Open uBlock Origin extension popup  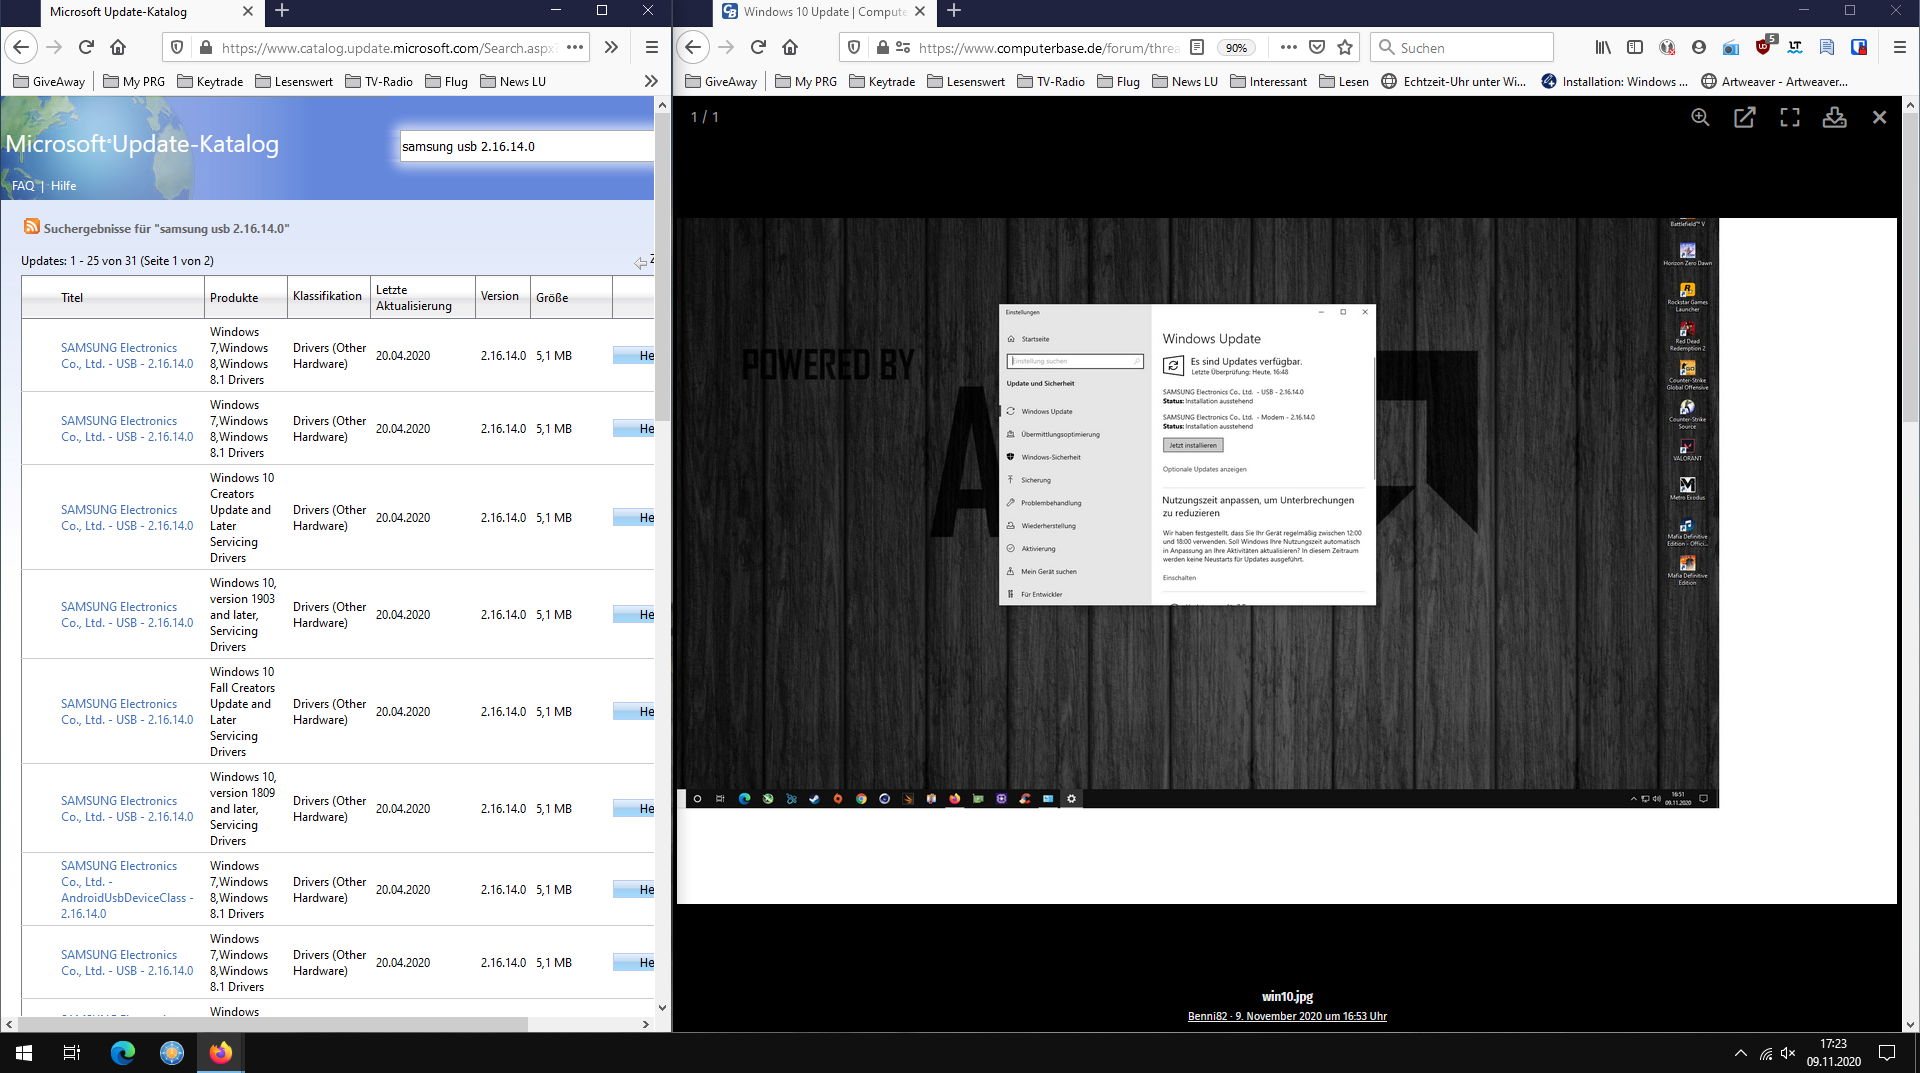1764,46
